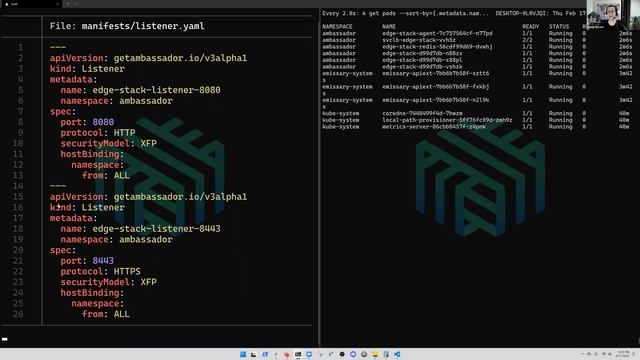Image resolution: width=640 pixels, height=360 pixels.
Task: Click the metrics-server pod name
Action: (x=434, y=127)
